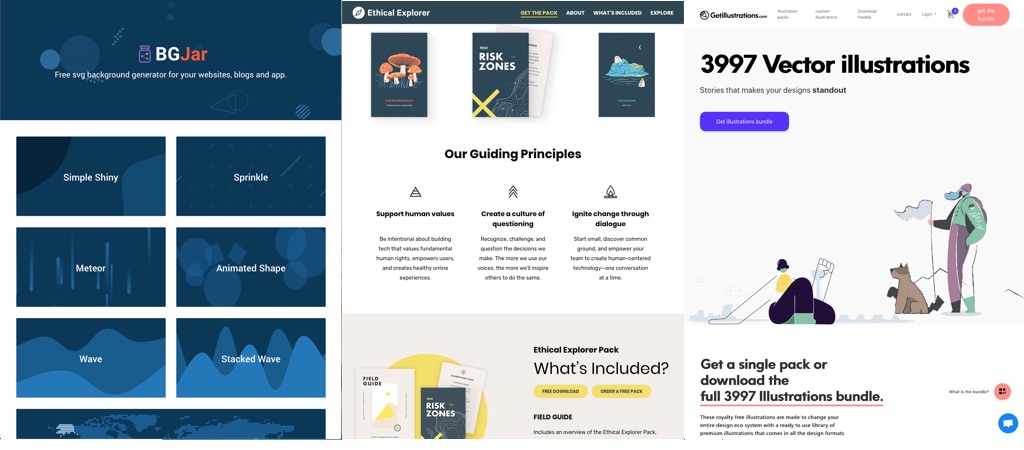Expand the Login dropdown

[x=929, y=14]
